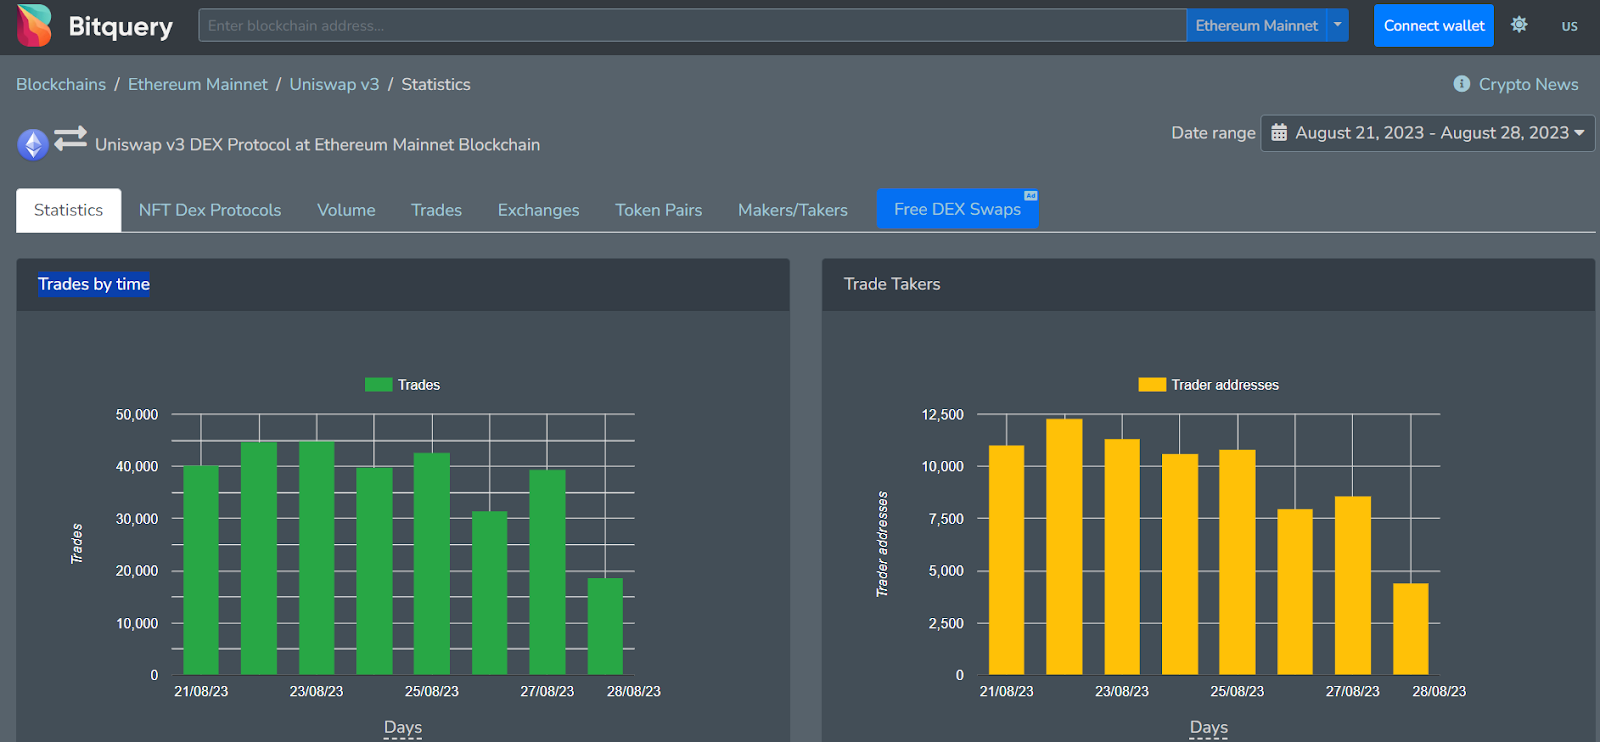The image size is (1600, 742).
Task: Click the Bitquery logo icon
Action: point(35,25)
